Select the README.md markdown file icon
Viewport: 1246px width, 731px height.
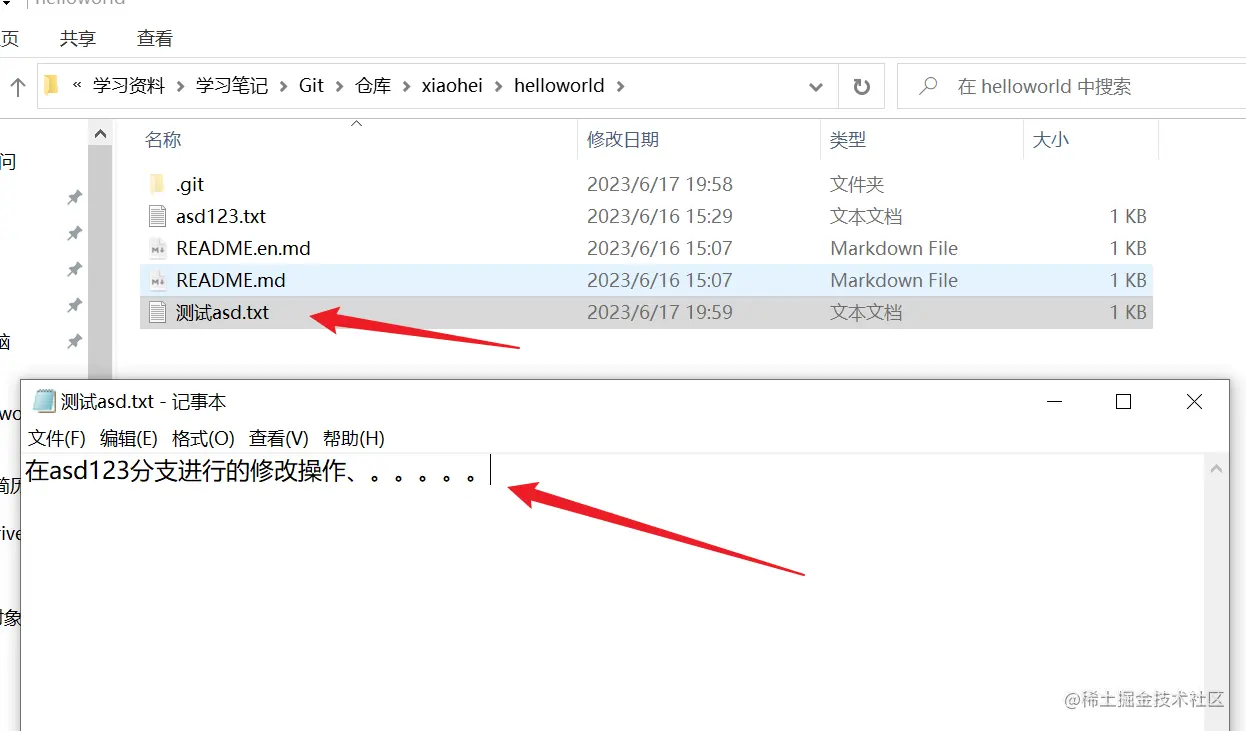pos(156,280)
